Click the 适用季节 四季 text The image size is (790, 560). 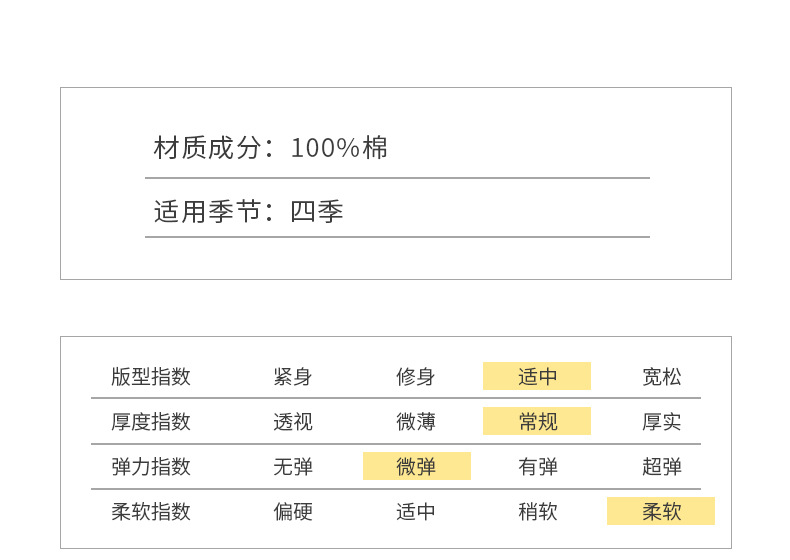249,212
